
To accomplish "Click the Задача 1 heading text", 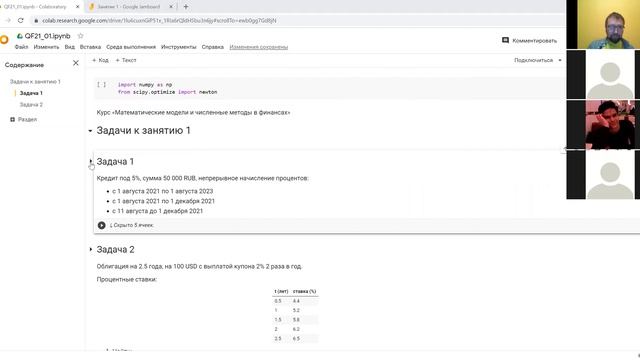I will click(x=115, y=162).
